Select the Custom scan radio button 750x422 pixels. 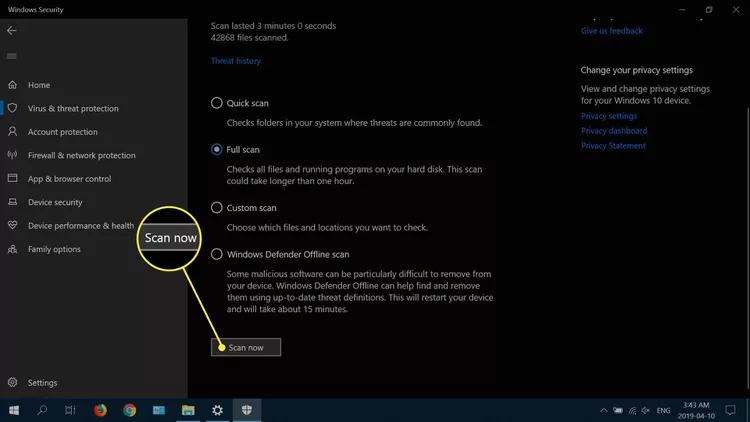point(217,208)
